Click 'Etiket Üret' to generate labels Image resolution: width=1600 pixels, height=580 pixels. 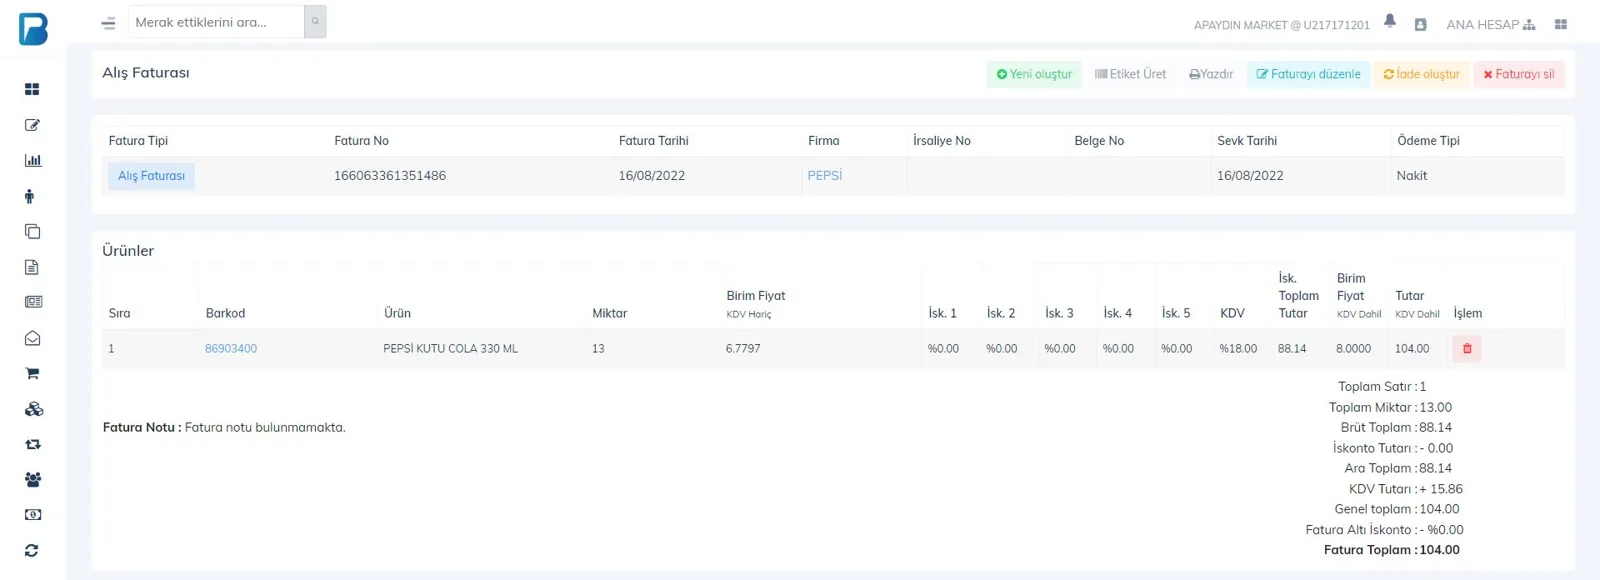tap(1130, 74)
